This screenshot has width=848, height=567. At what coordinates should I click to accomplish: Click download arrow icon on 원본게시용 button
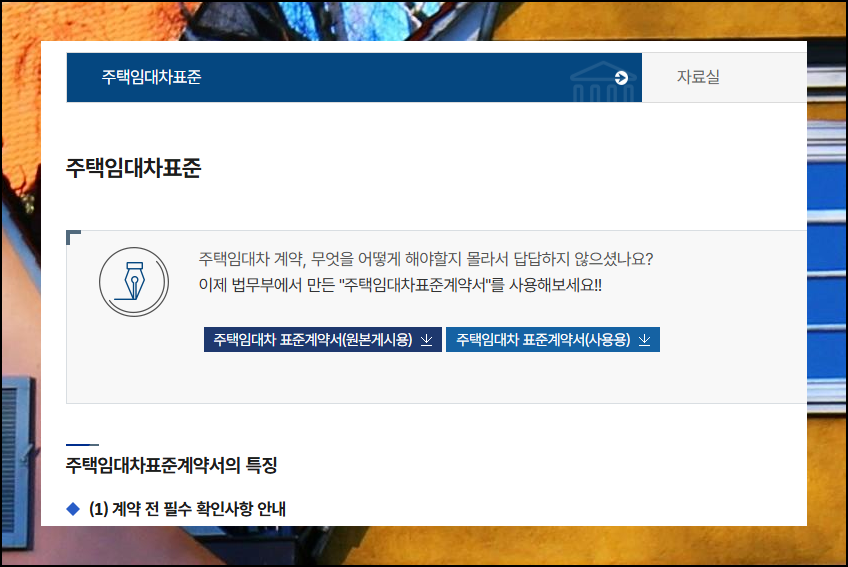(427, 340)
